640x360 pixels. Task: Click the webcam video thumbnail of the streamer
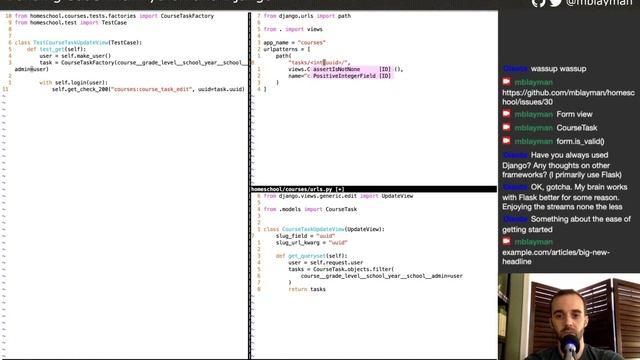pos(569,316)
